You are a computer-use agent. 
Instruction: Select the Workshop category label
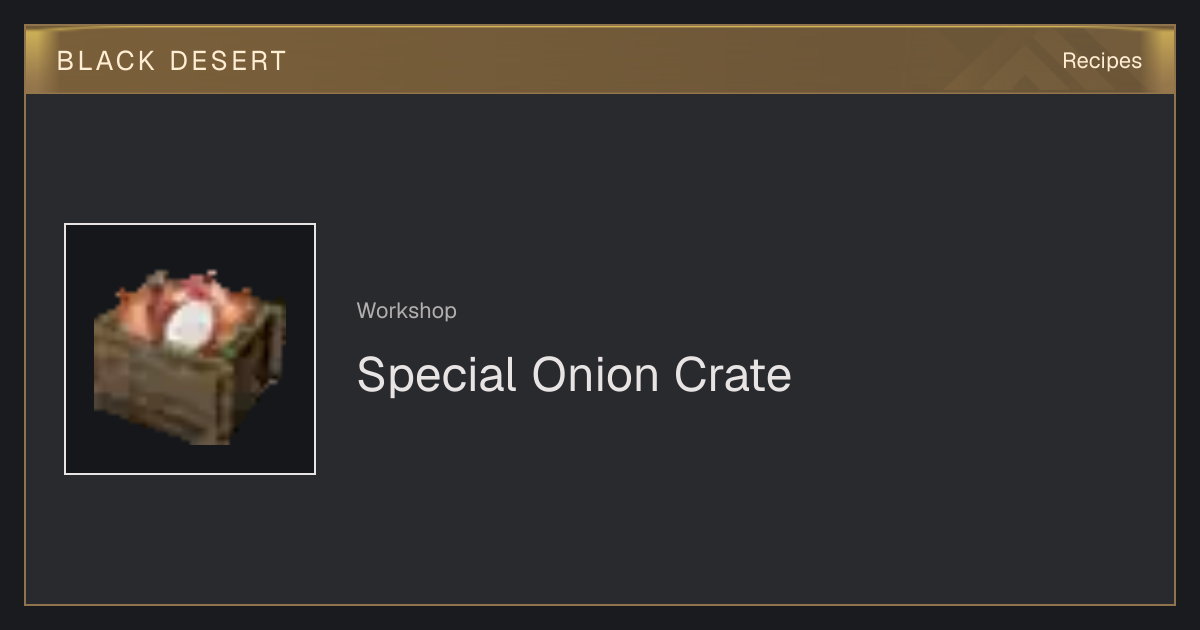click(407, 311)
